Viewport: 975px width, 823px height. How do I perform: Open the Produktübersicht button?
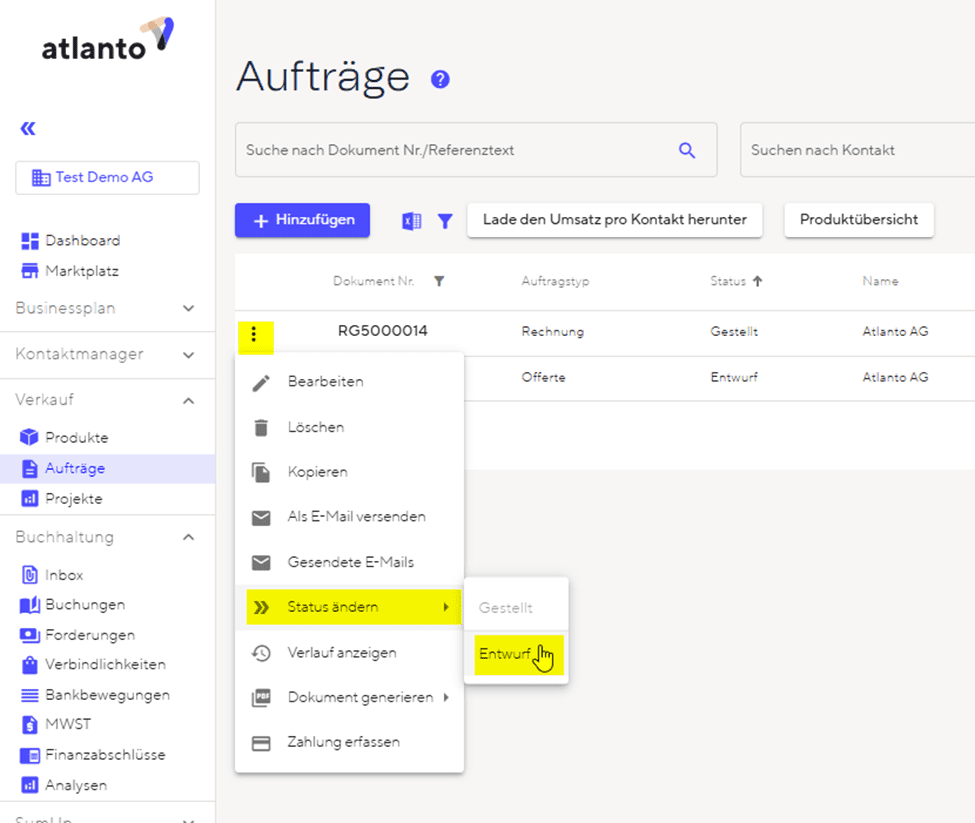[x=858, y=220]
